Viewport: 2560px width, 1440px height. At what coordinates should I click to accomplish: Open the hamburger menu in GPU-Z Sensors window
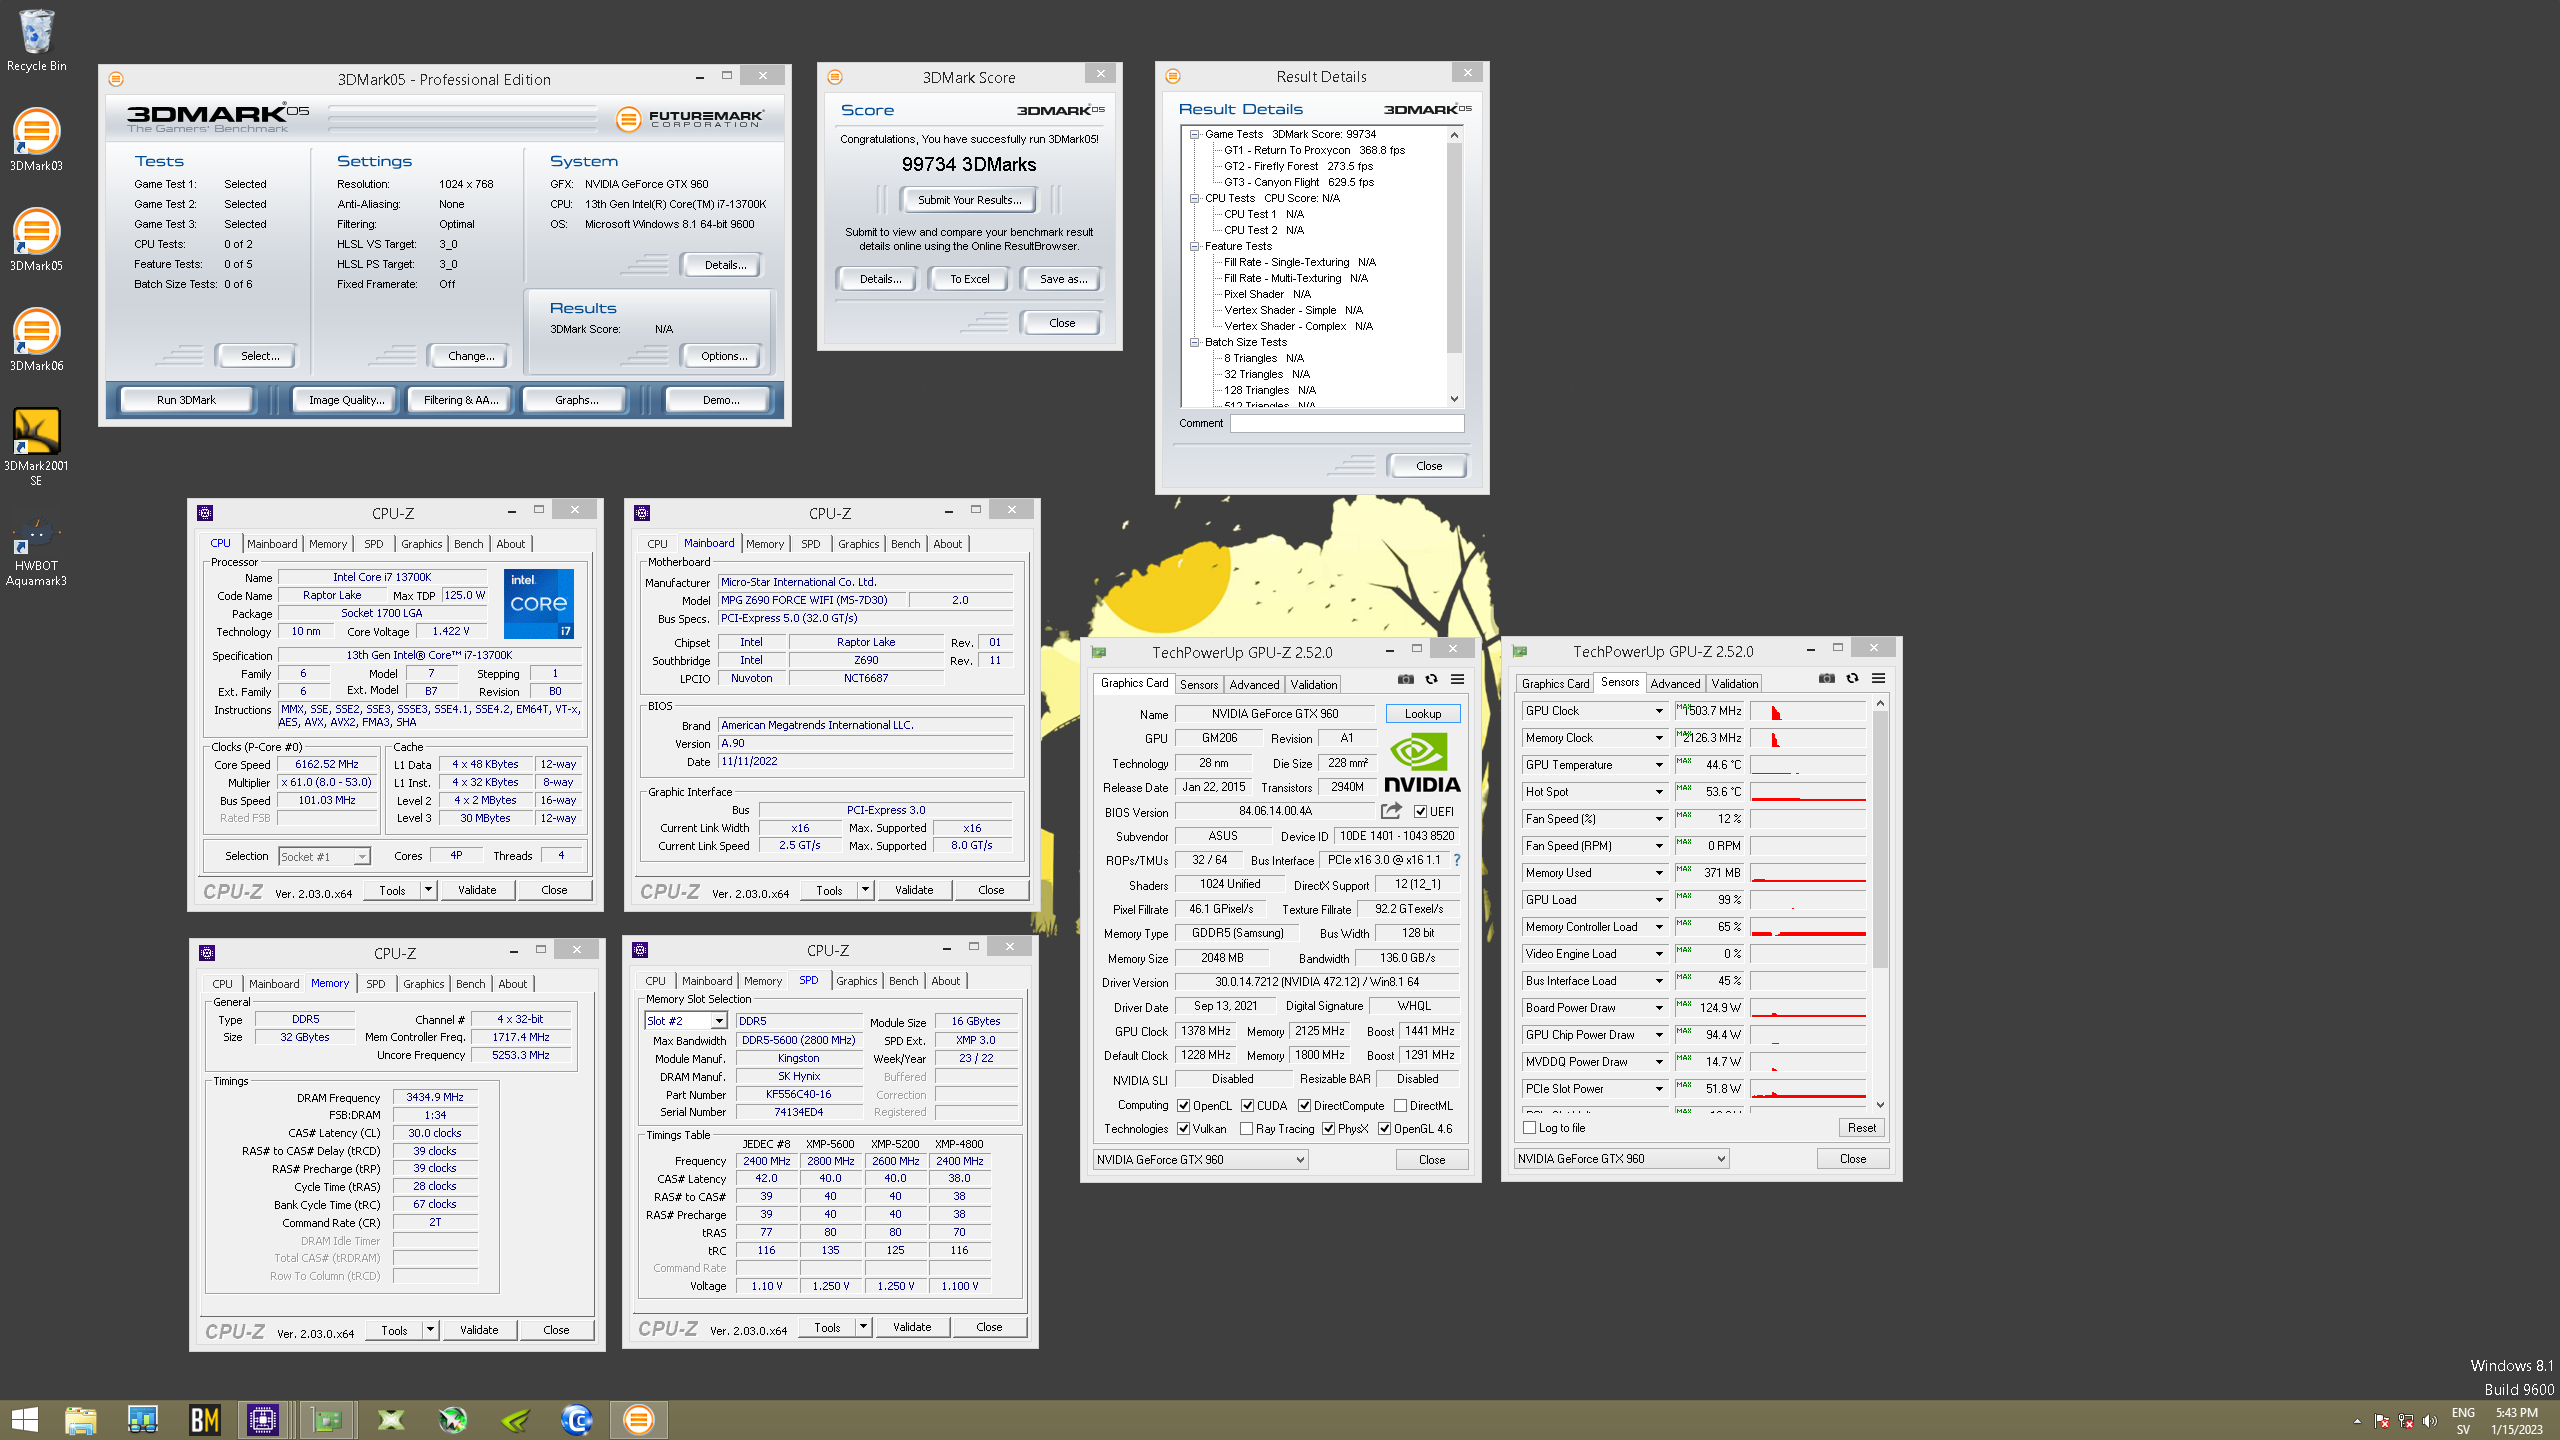pyautogui.click(x=1879, y=678)
